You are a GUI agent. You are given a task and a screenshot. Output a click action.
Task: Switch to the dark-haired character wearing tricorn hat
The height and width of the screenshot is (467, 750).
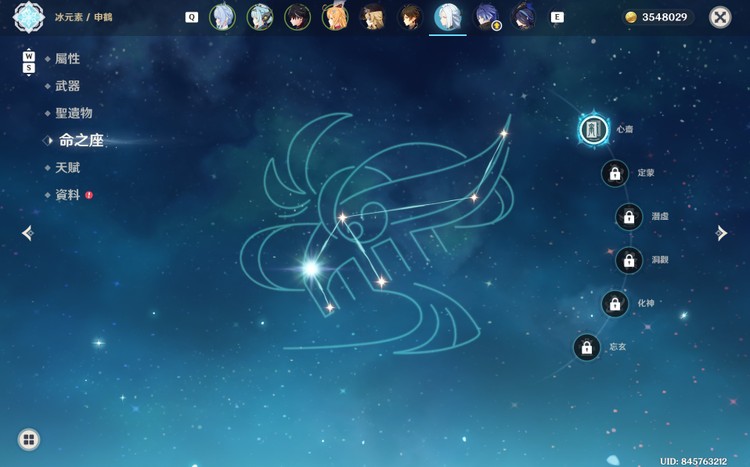click(523, 17)
